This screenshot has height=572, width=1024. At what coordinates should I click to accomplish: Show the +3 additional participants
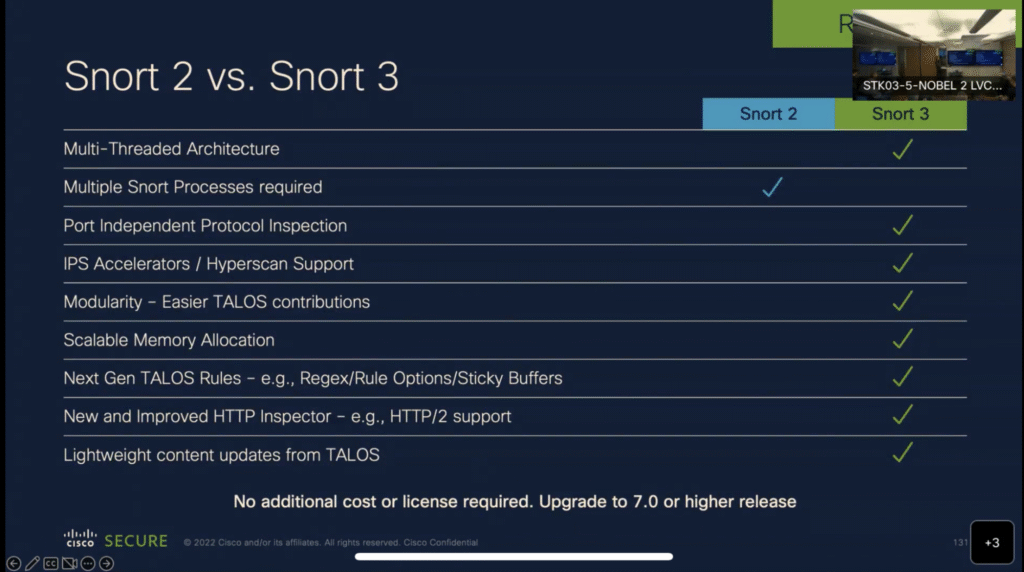pyautogui.click(x=992, y=542)
